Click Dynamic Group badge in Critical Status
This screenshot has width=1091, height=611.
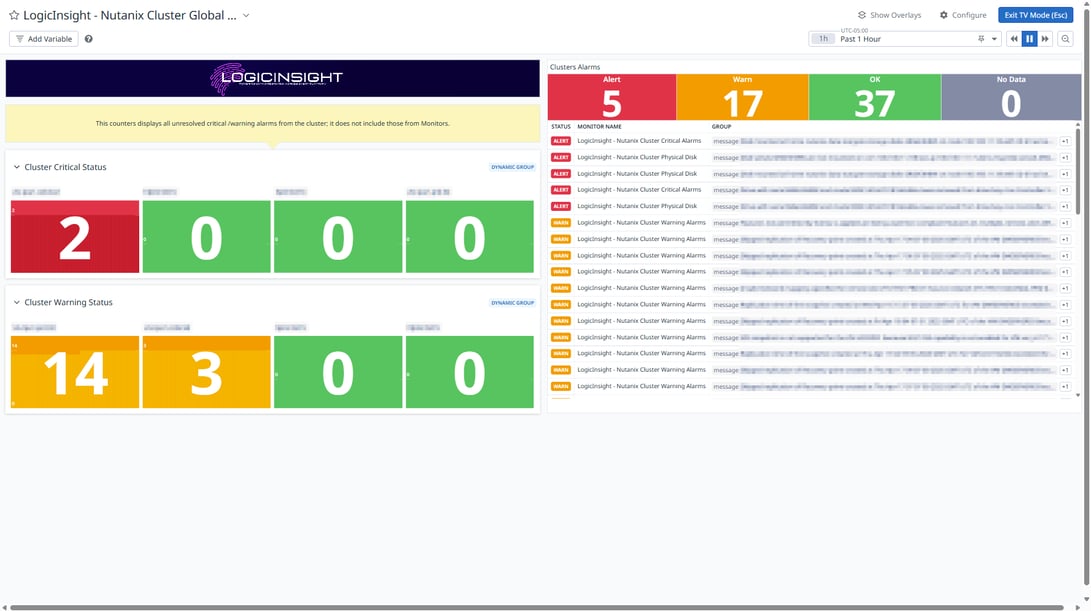point(513,167)
